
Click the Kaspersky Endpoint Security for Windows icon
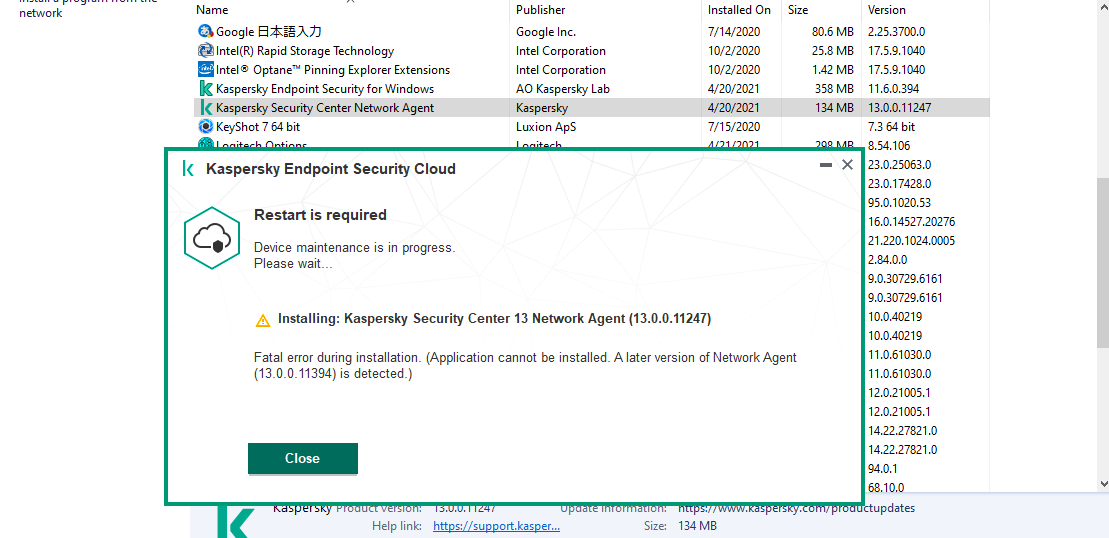(205, 88)
